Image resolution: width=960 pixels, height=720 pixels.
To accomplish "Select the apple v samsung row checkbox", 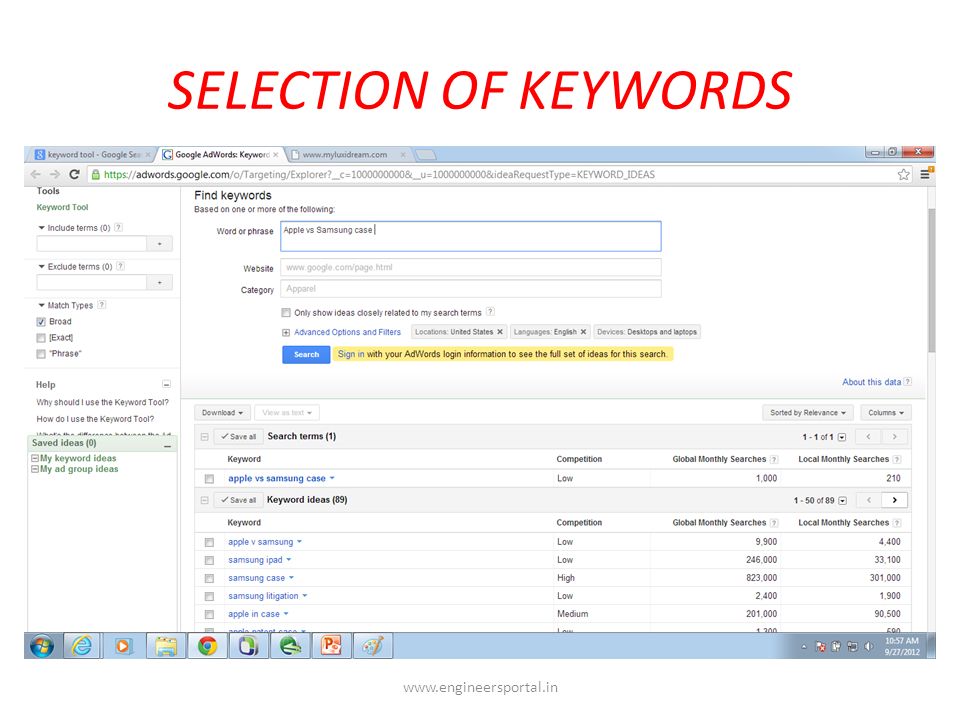I will point(209,542).
